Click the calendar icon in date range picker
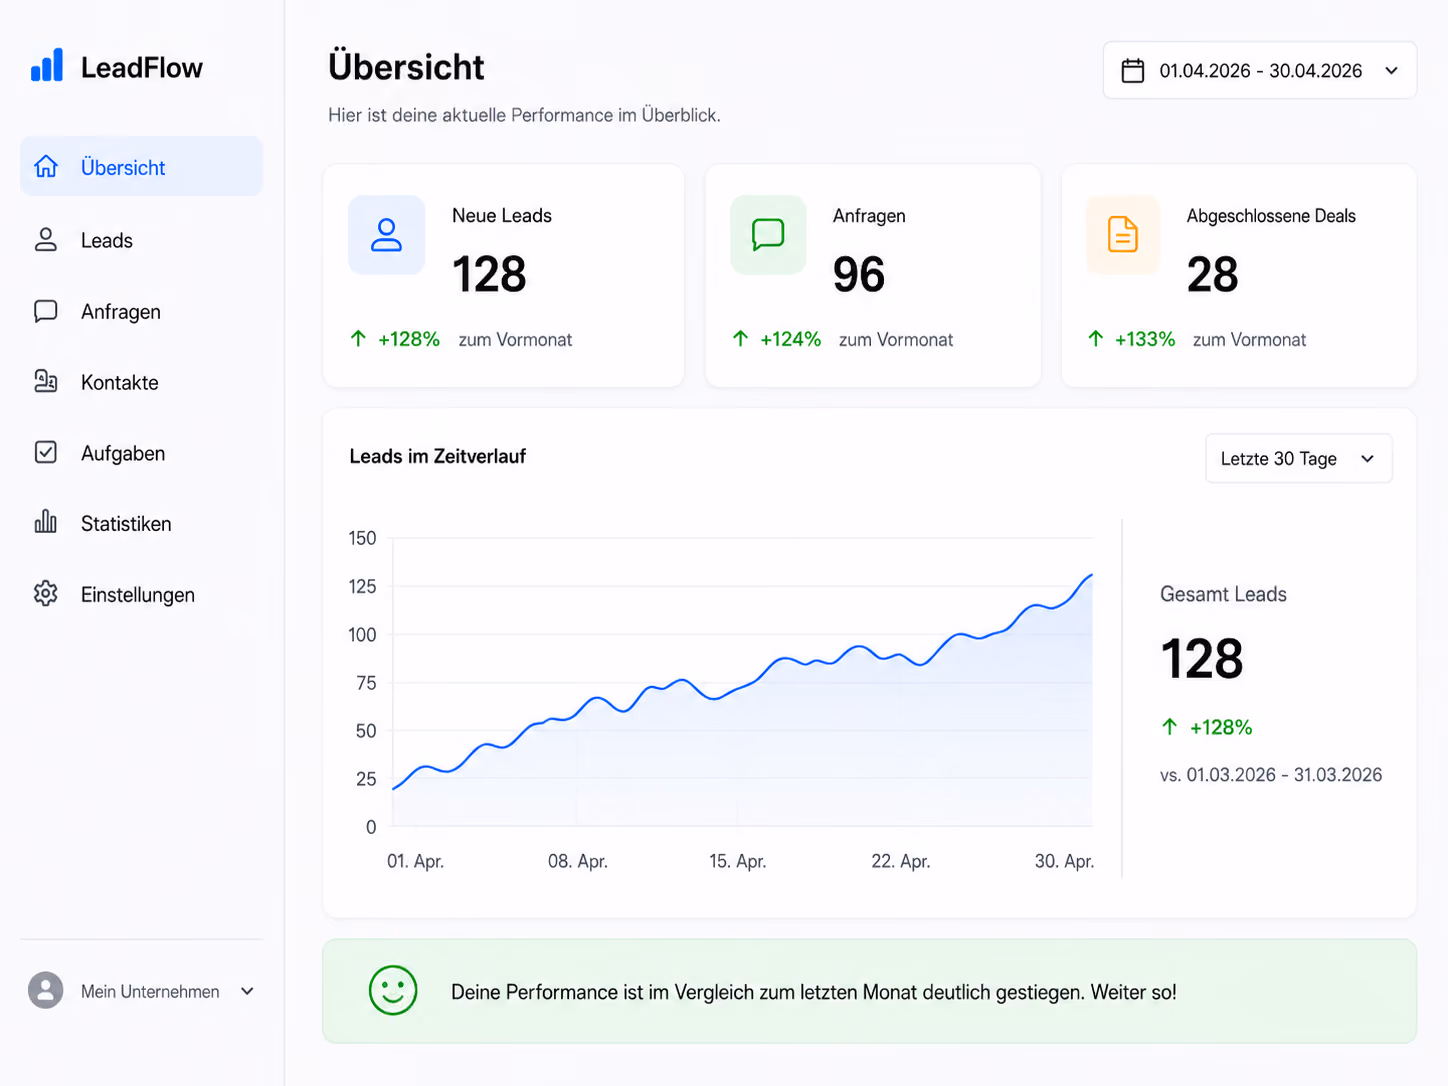Viewport: 1448px width, 1086px height. pyautogui.click(x=1133, y=71)
